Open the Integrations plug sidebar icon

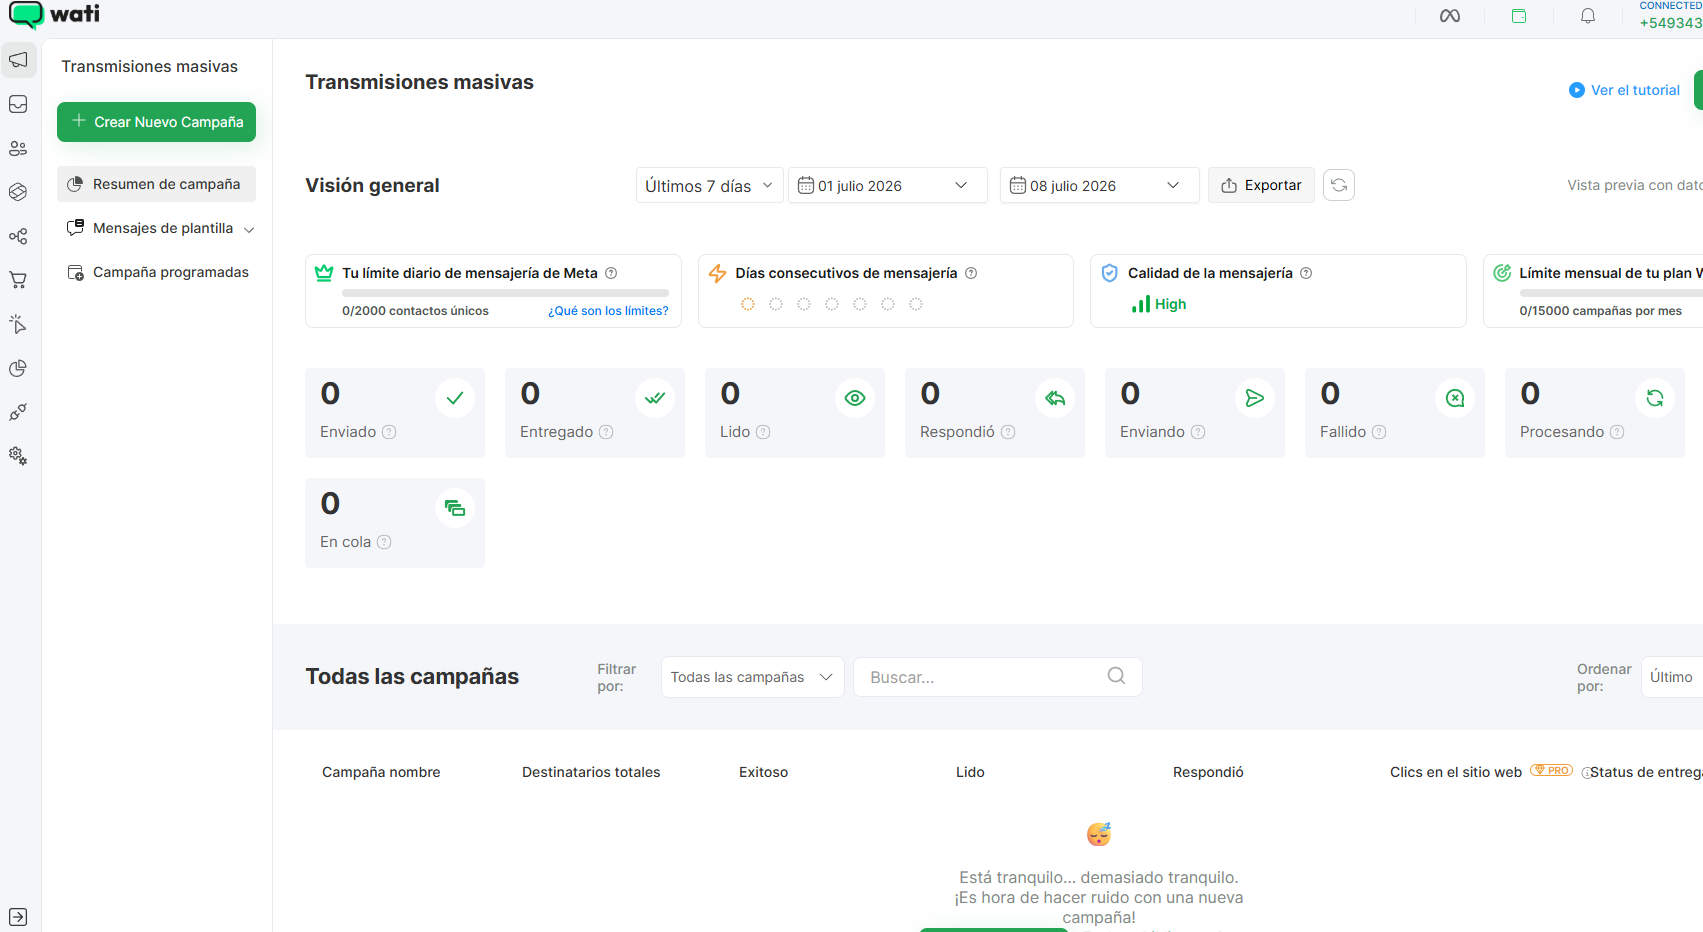tap(18, 412)
